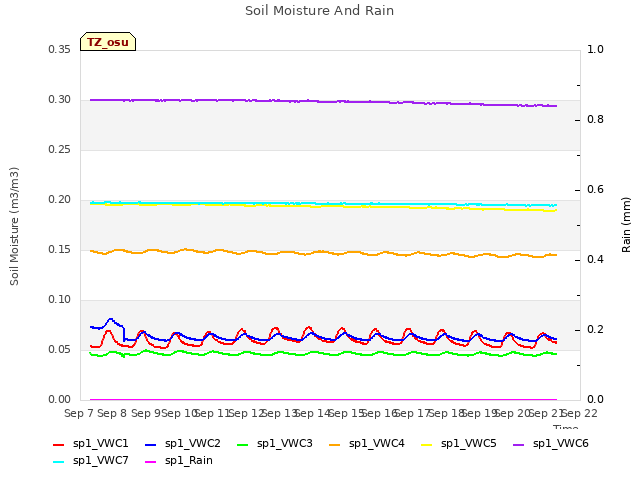Viewport: 640px width, 480px height.
Task: Click the Soil Moisture (m3/m3) axis label
Action: point(14,226)
